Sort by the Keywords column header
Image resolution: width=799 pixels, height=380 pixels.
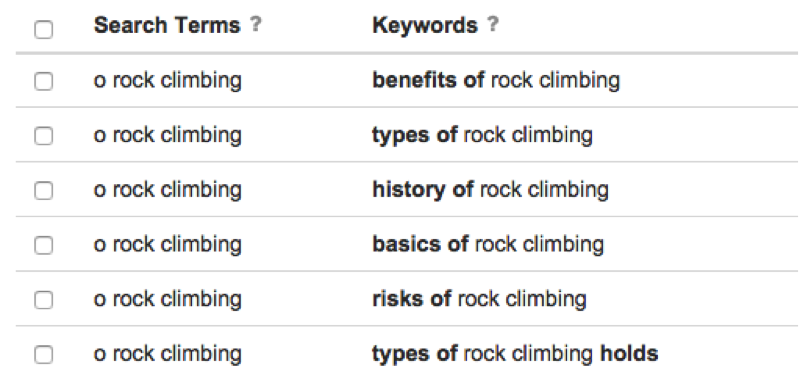click(425, 25)
